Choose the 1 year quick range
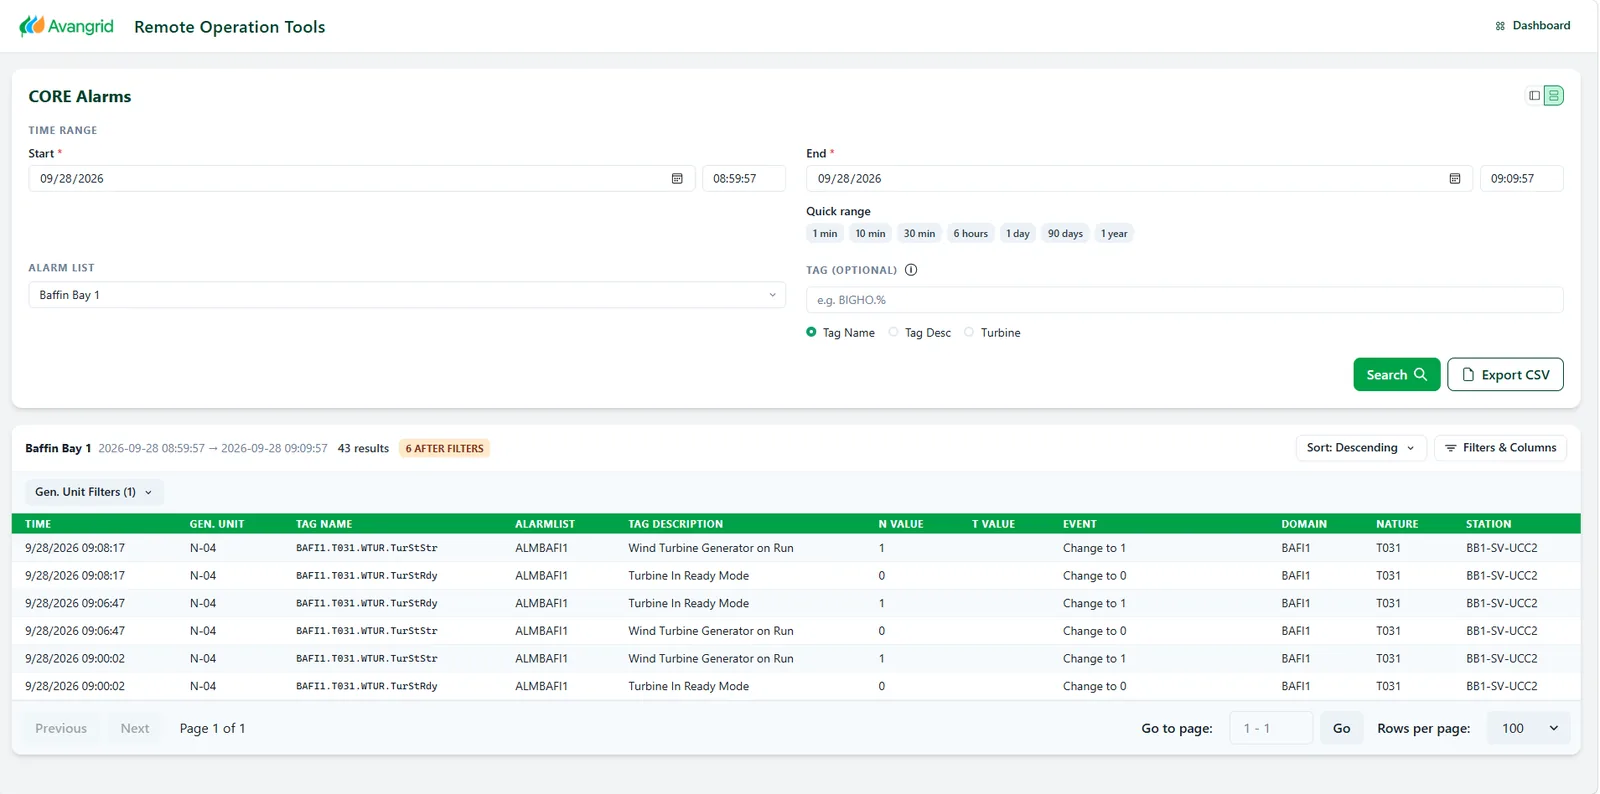 pos(1114,234)
